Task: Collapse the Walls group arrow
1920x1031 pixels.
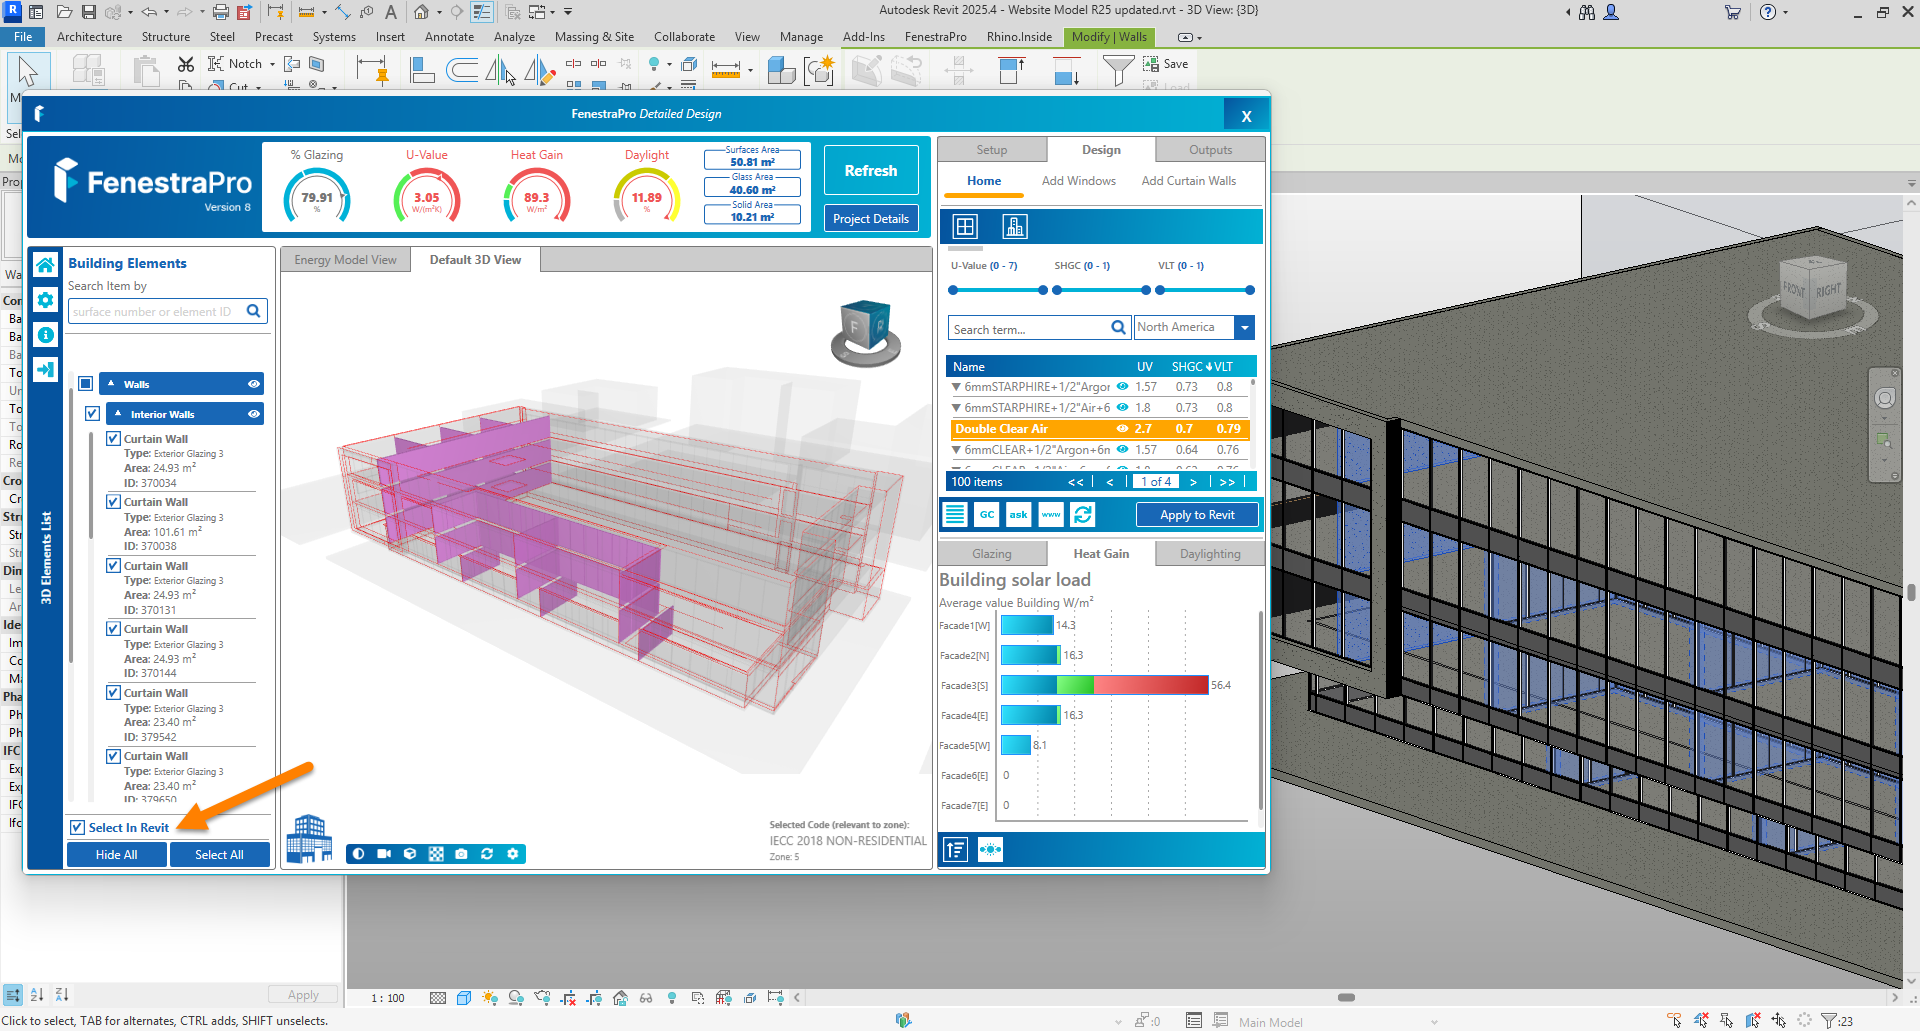Action: (111, 384)
